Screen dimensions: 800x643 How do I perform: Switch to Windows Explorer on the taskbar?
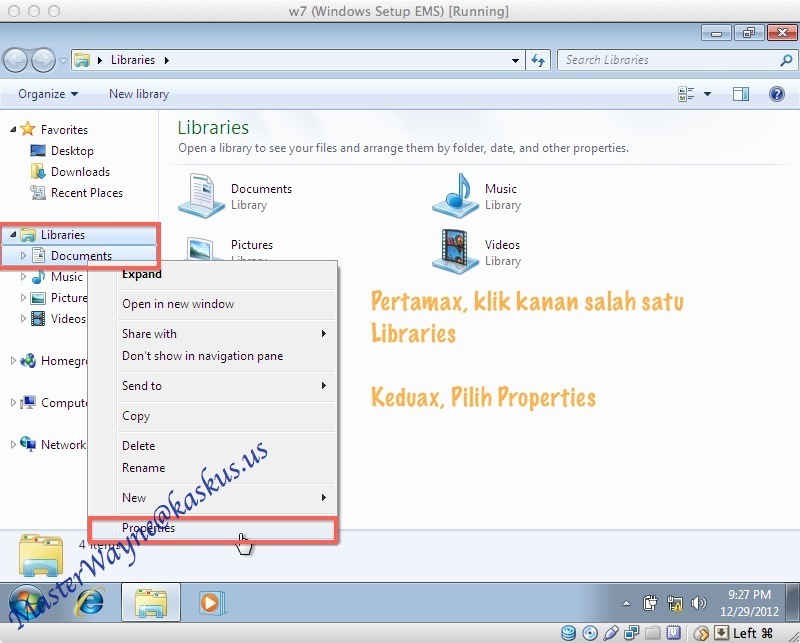(151, 603)
